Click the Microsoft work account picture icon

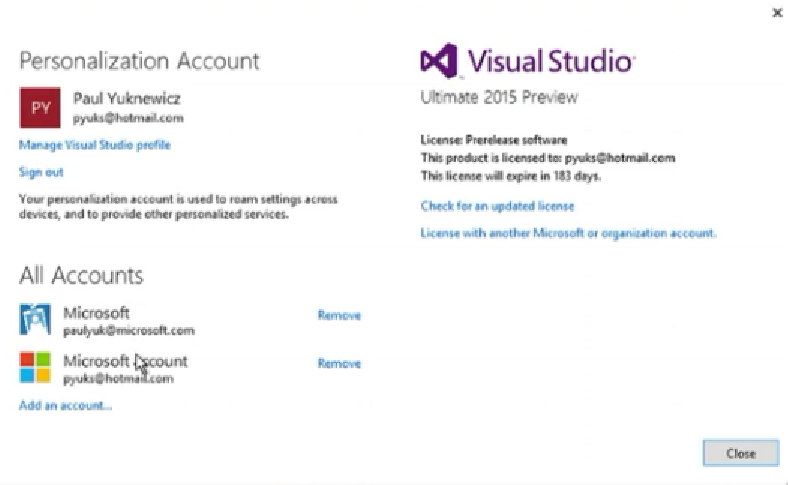pos(35,319)
